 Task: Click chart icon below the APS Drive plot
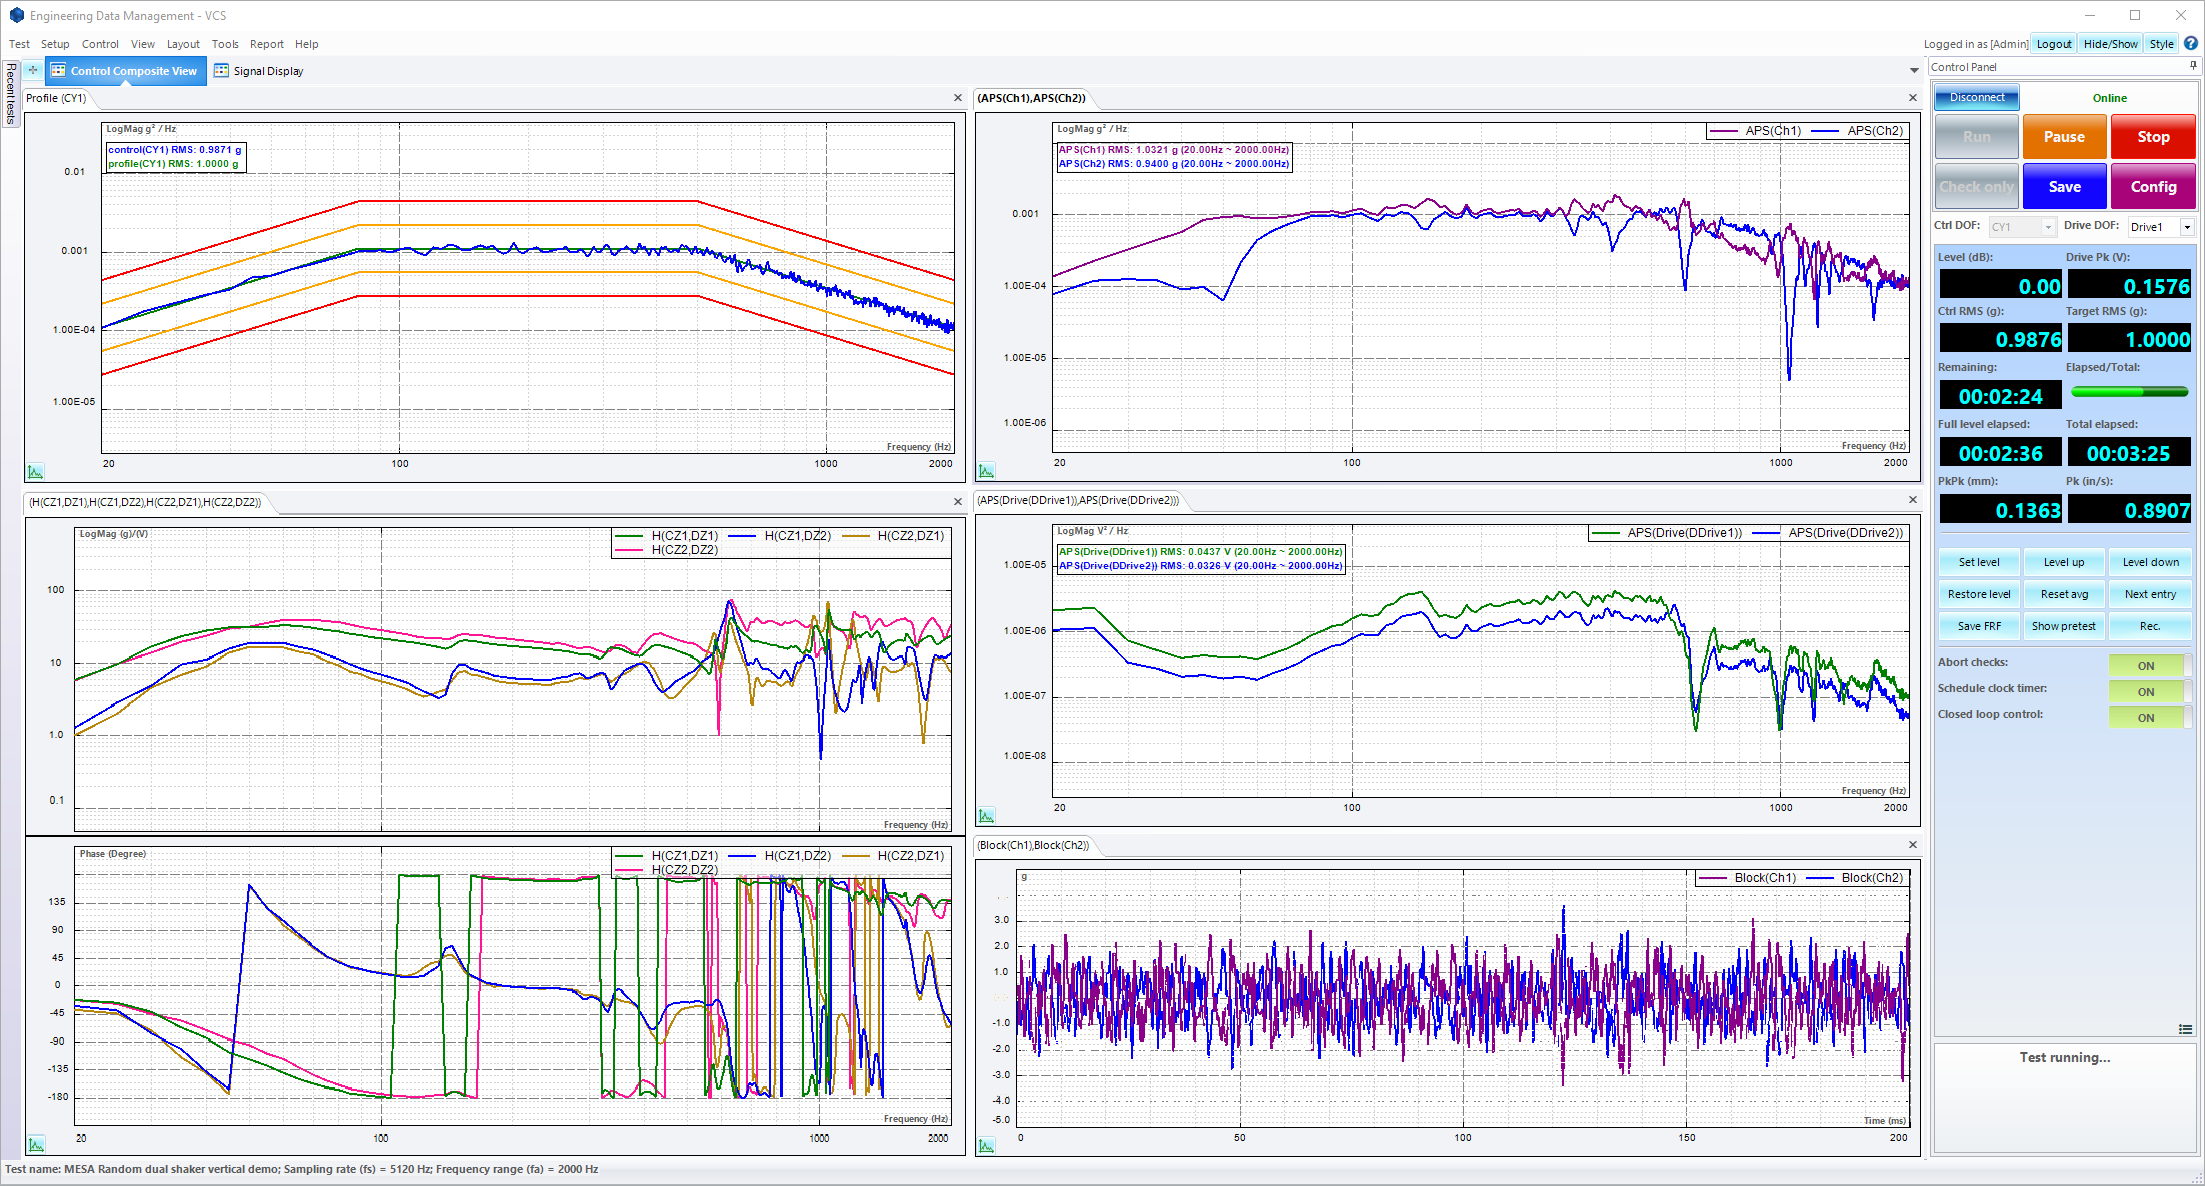point(987,816)
